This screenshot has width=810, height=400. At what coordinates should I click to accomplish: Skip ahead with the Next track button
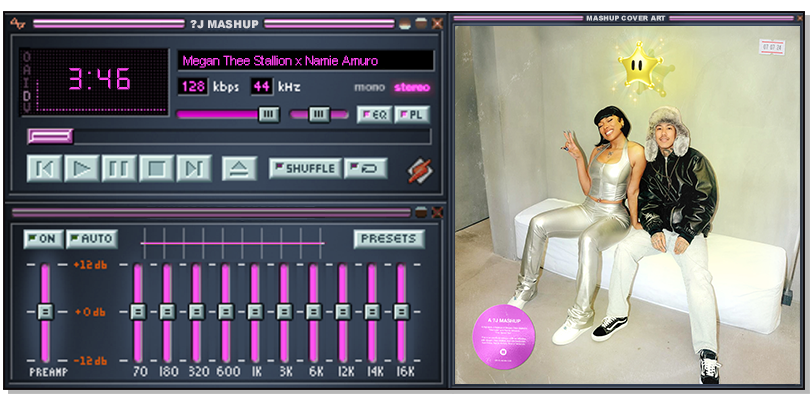coord(194,168)
